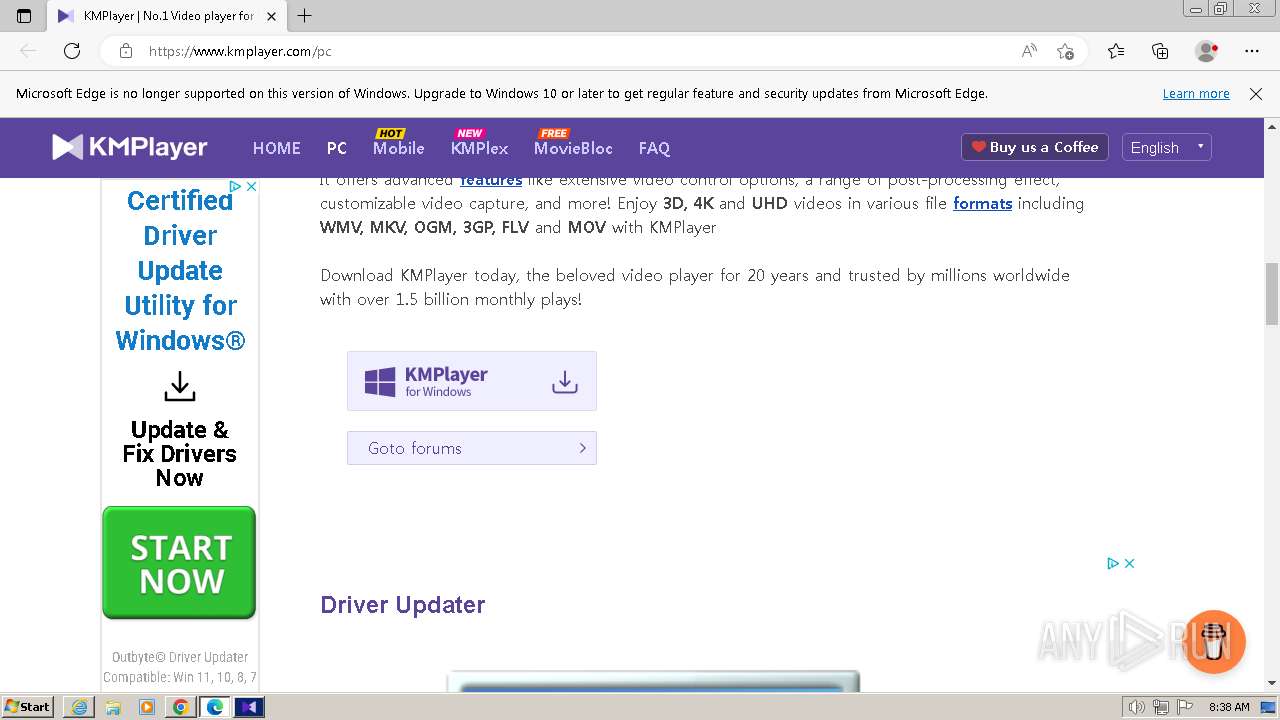1280x720 pixels.
Task: Open the Windows Start menu
Action: coord(28,707)
